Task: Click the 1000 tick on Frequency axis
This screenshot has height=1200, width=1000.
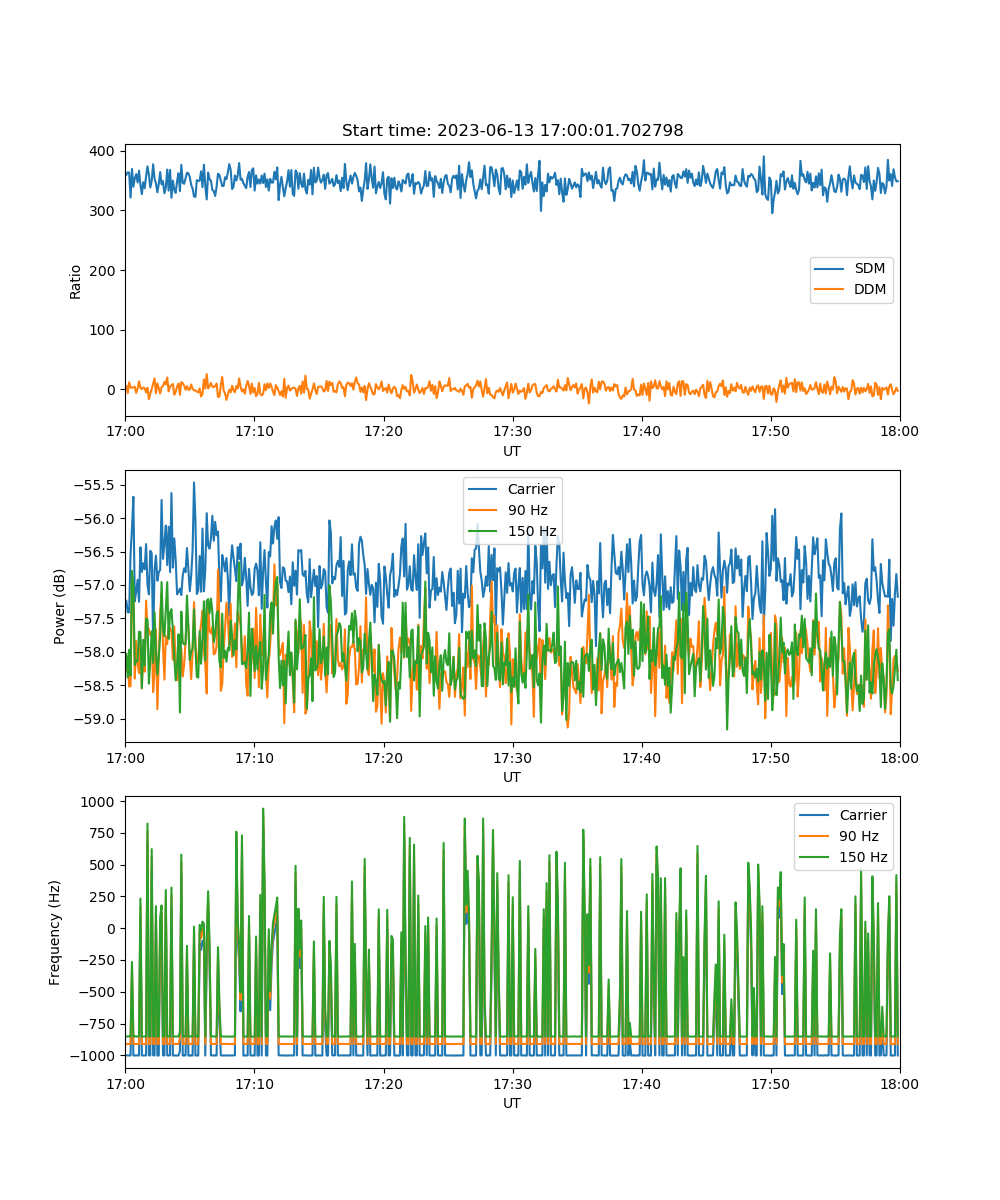Action: pyautogui.click(x=100, y=802)
